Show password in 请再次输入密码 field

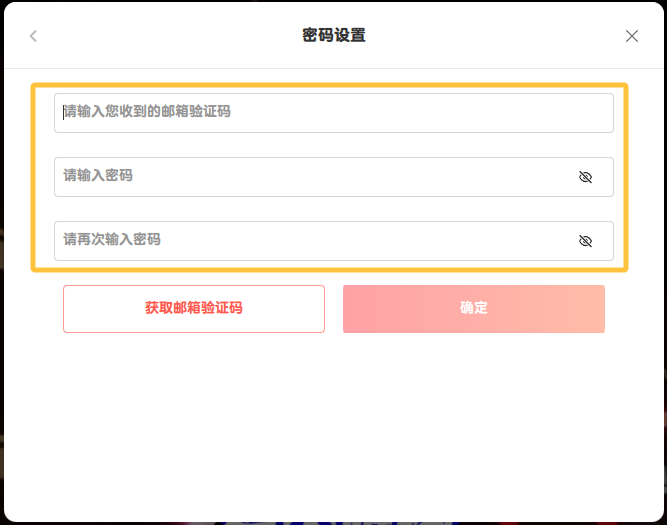click(x=585, y=241)
